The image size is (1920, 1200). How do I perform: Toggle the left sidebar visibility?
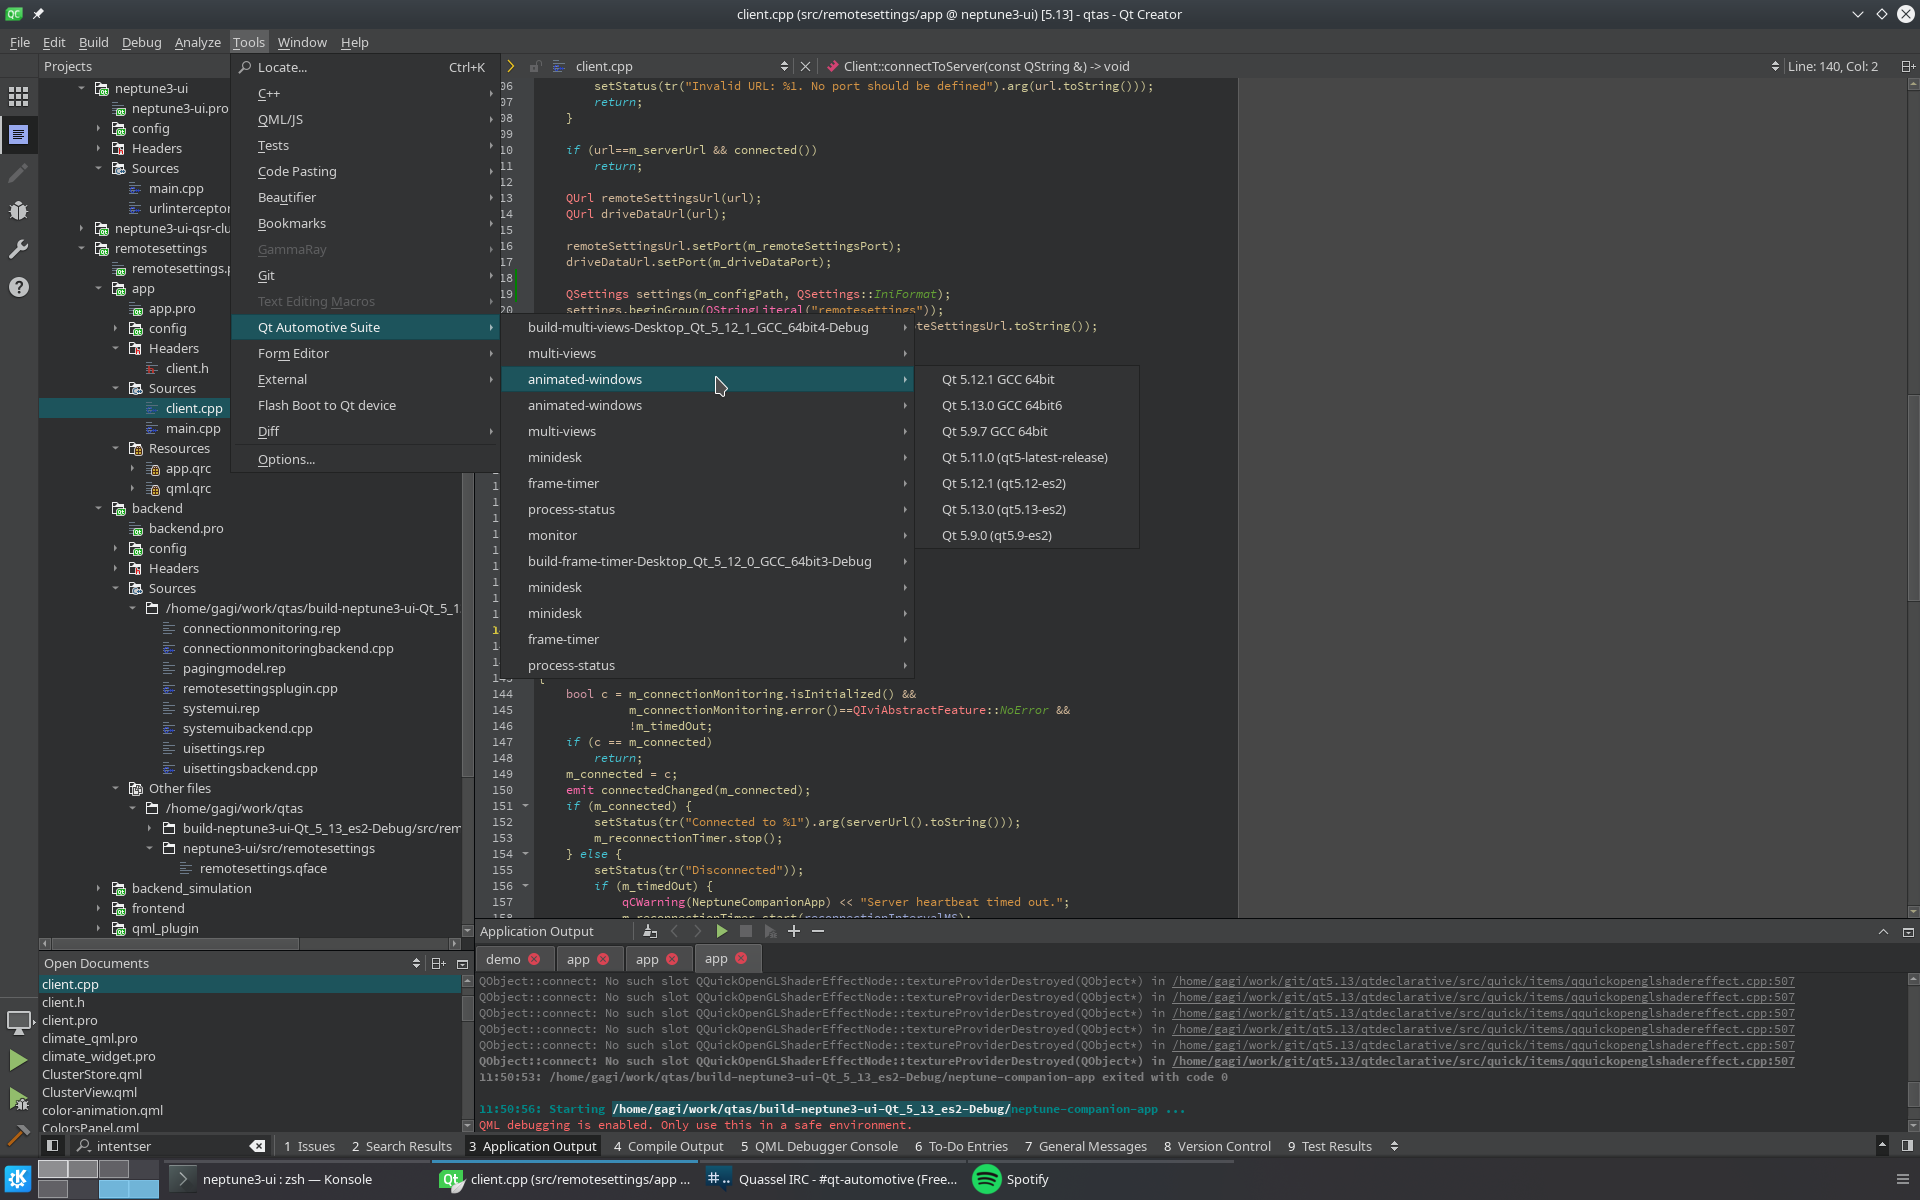52,1146
